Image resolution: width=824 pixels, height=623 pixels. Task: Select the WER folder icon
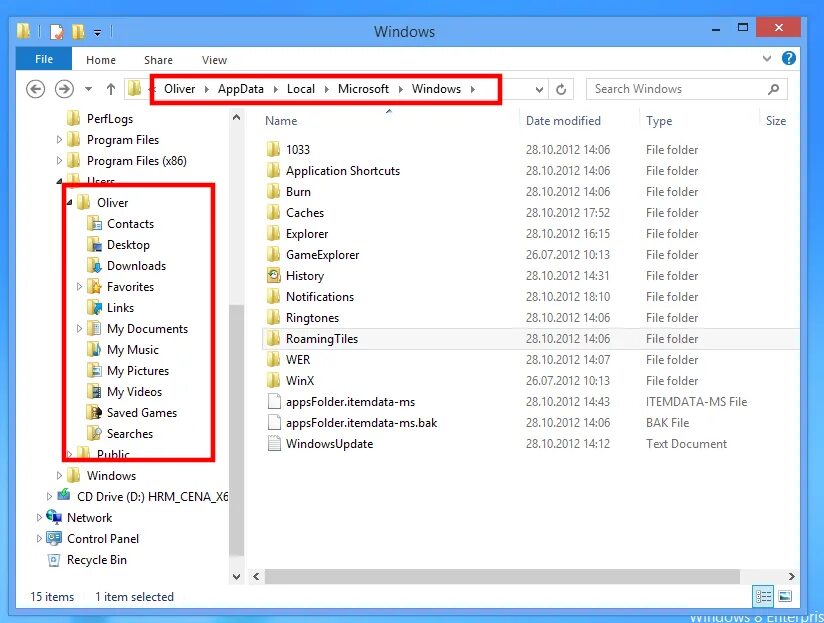(x=273, y=359)
